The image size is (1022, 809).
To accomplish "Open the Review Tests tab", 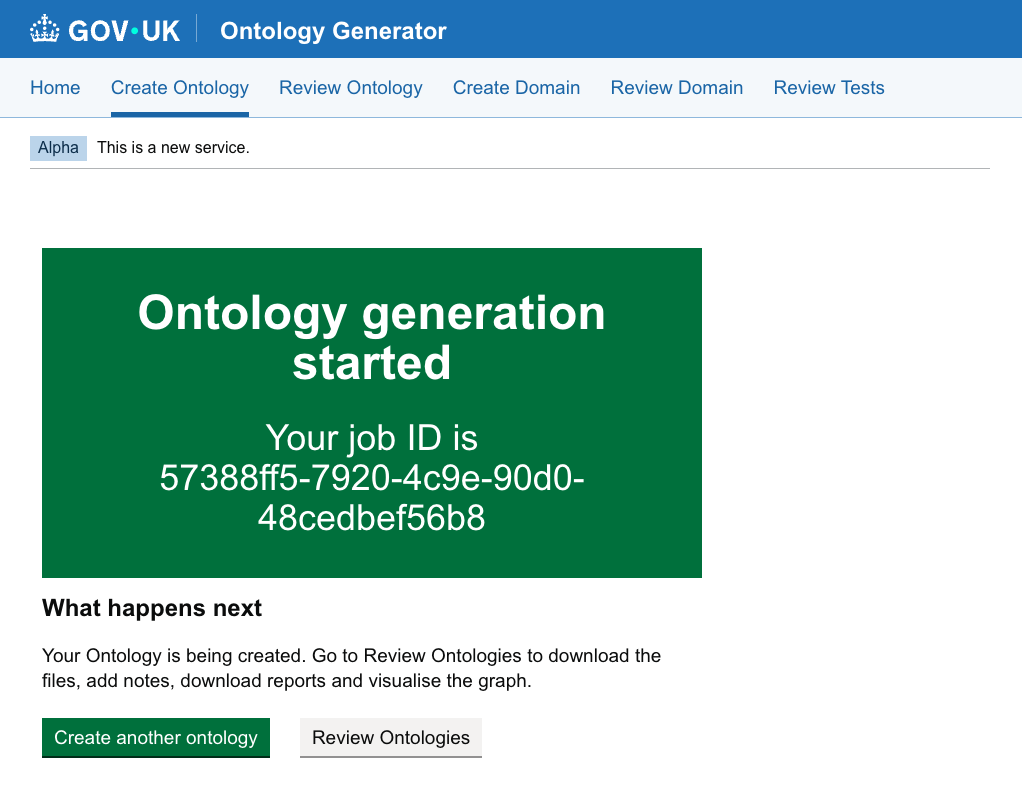I will click(x=828, y=87).
